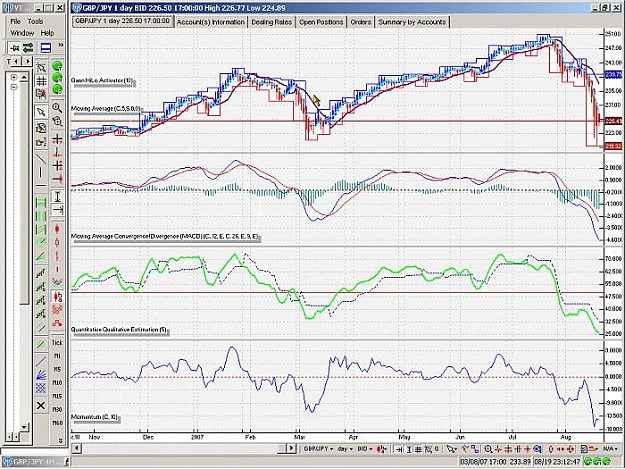
Task: Expand the side toolbar overflow chevron at bottom
Action: coord(61,440)
